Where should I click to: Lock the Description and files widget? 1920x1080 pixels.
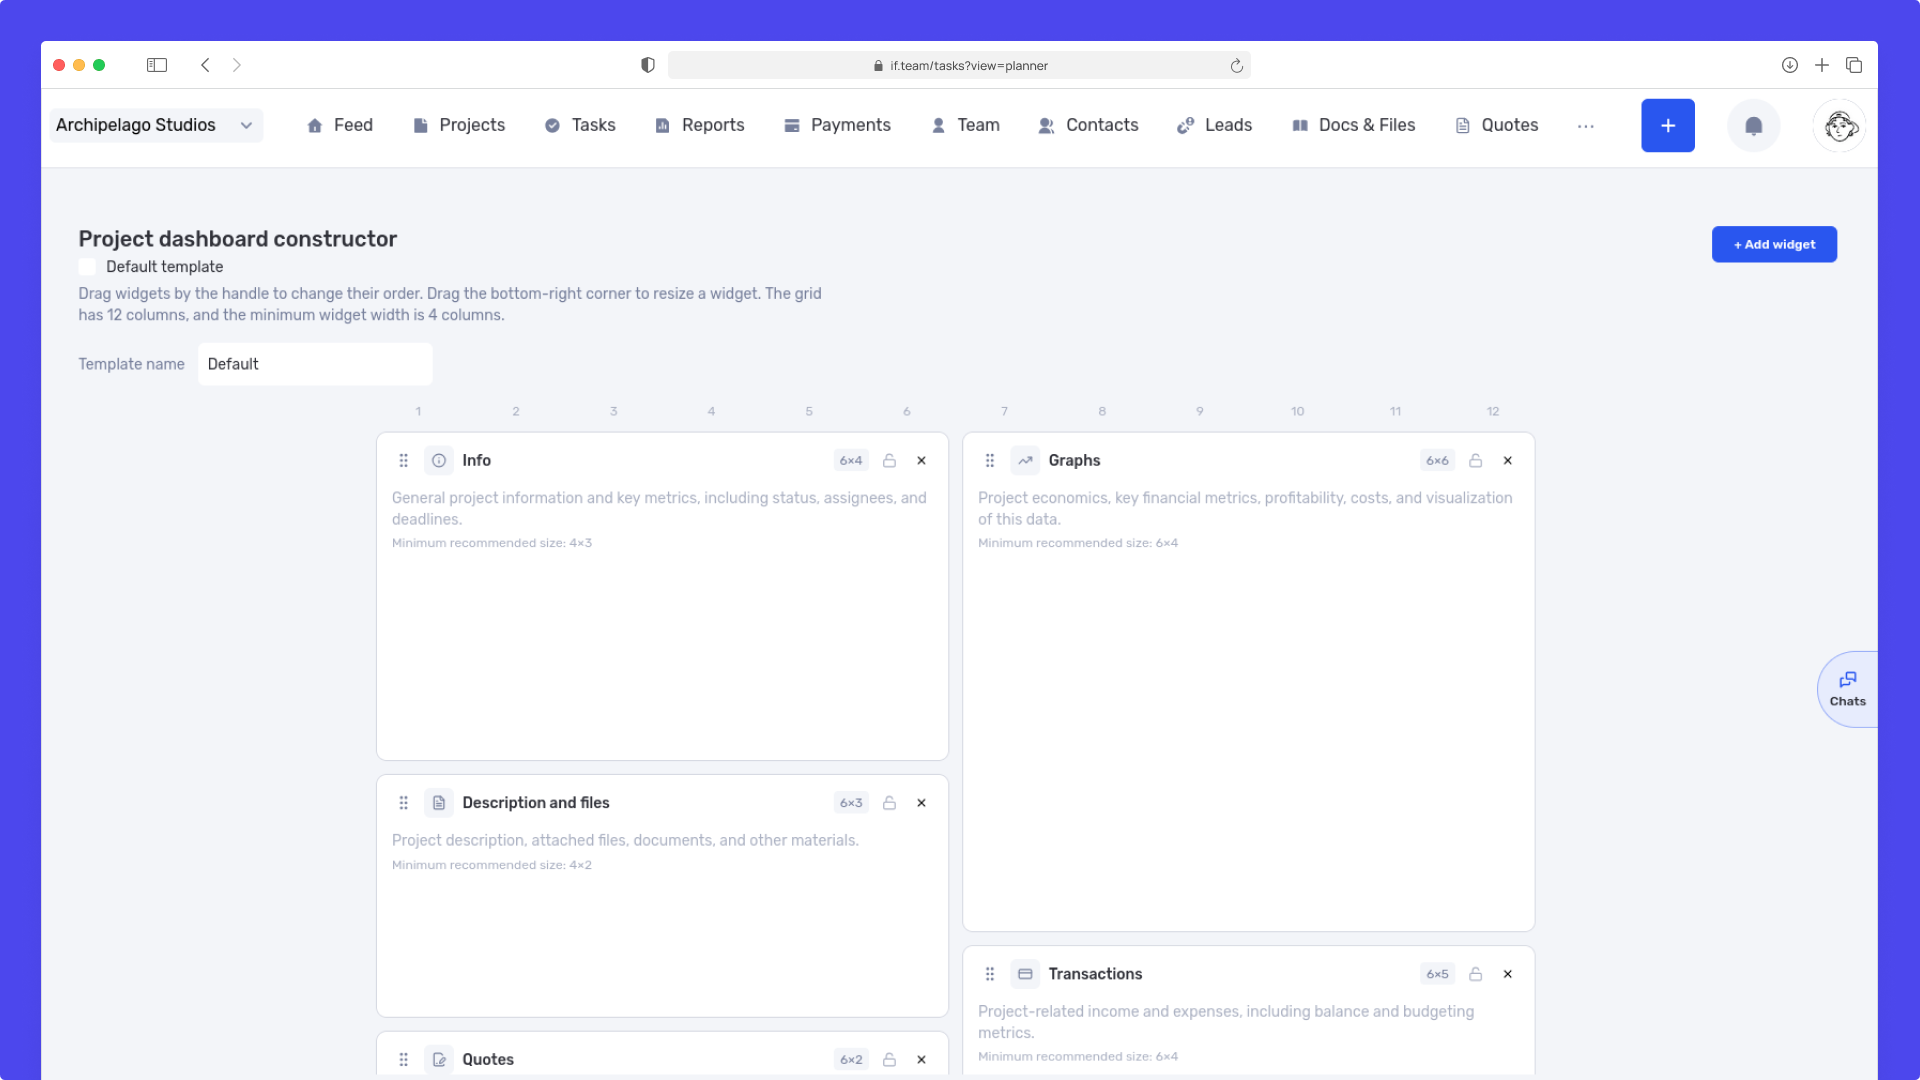coord(889,803)
